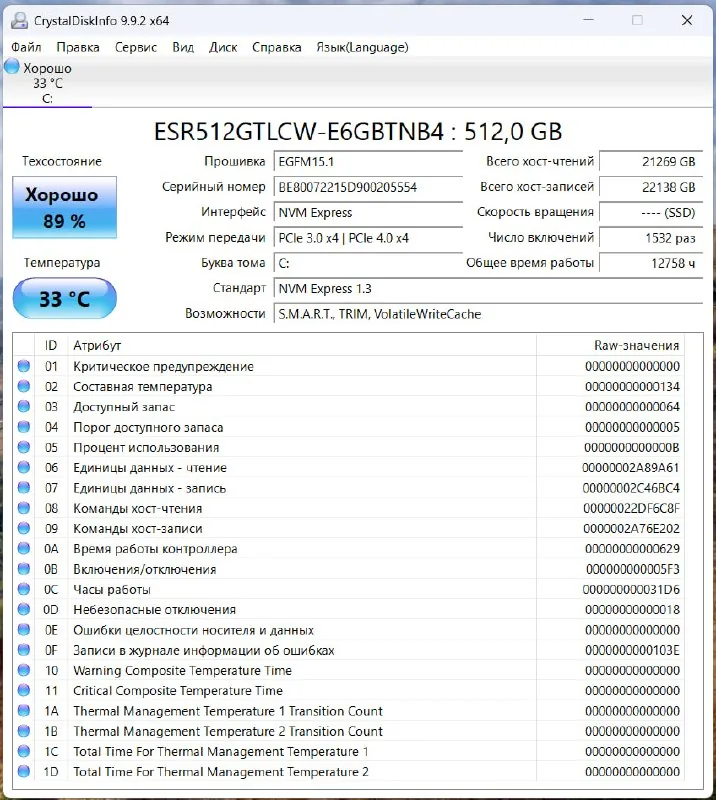Click the Стандарт field NVM Express 1.3
The width and height of the screenshot is (716, 800).
coord(488,289)
